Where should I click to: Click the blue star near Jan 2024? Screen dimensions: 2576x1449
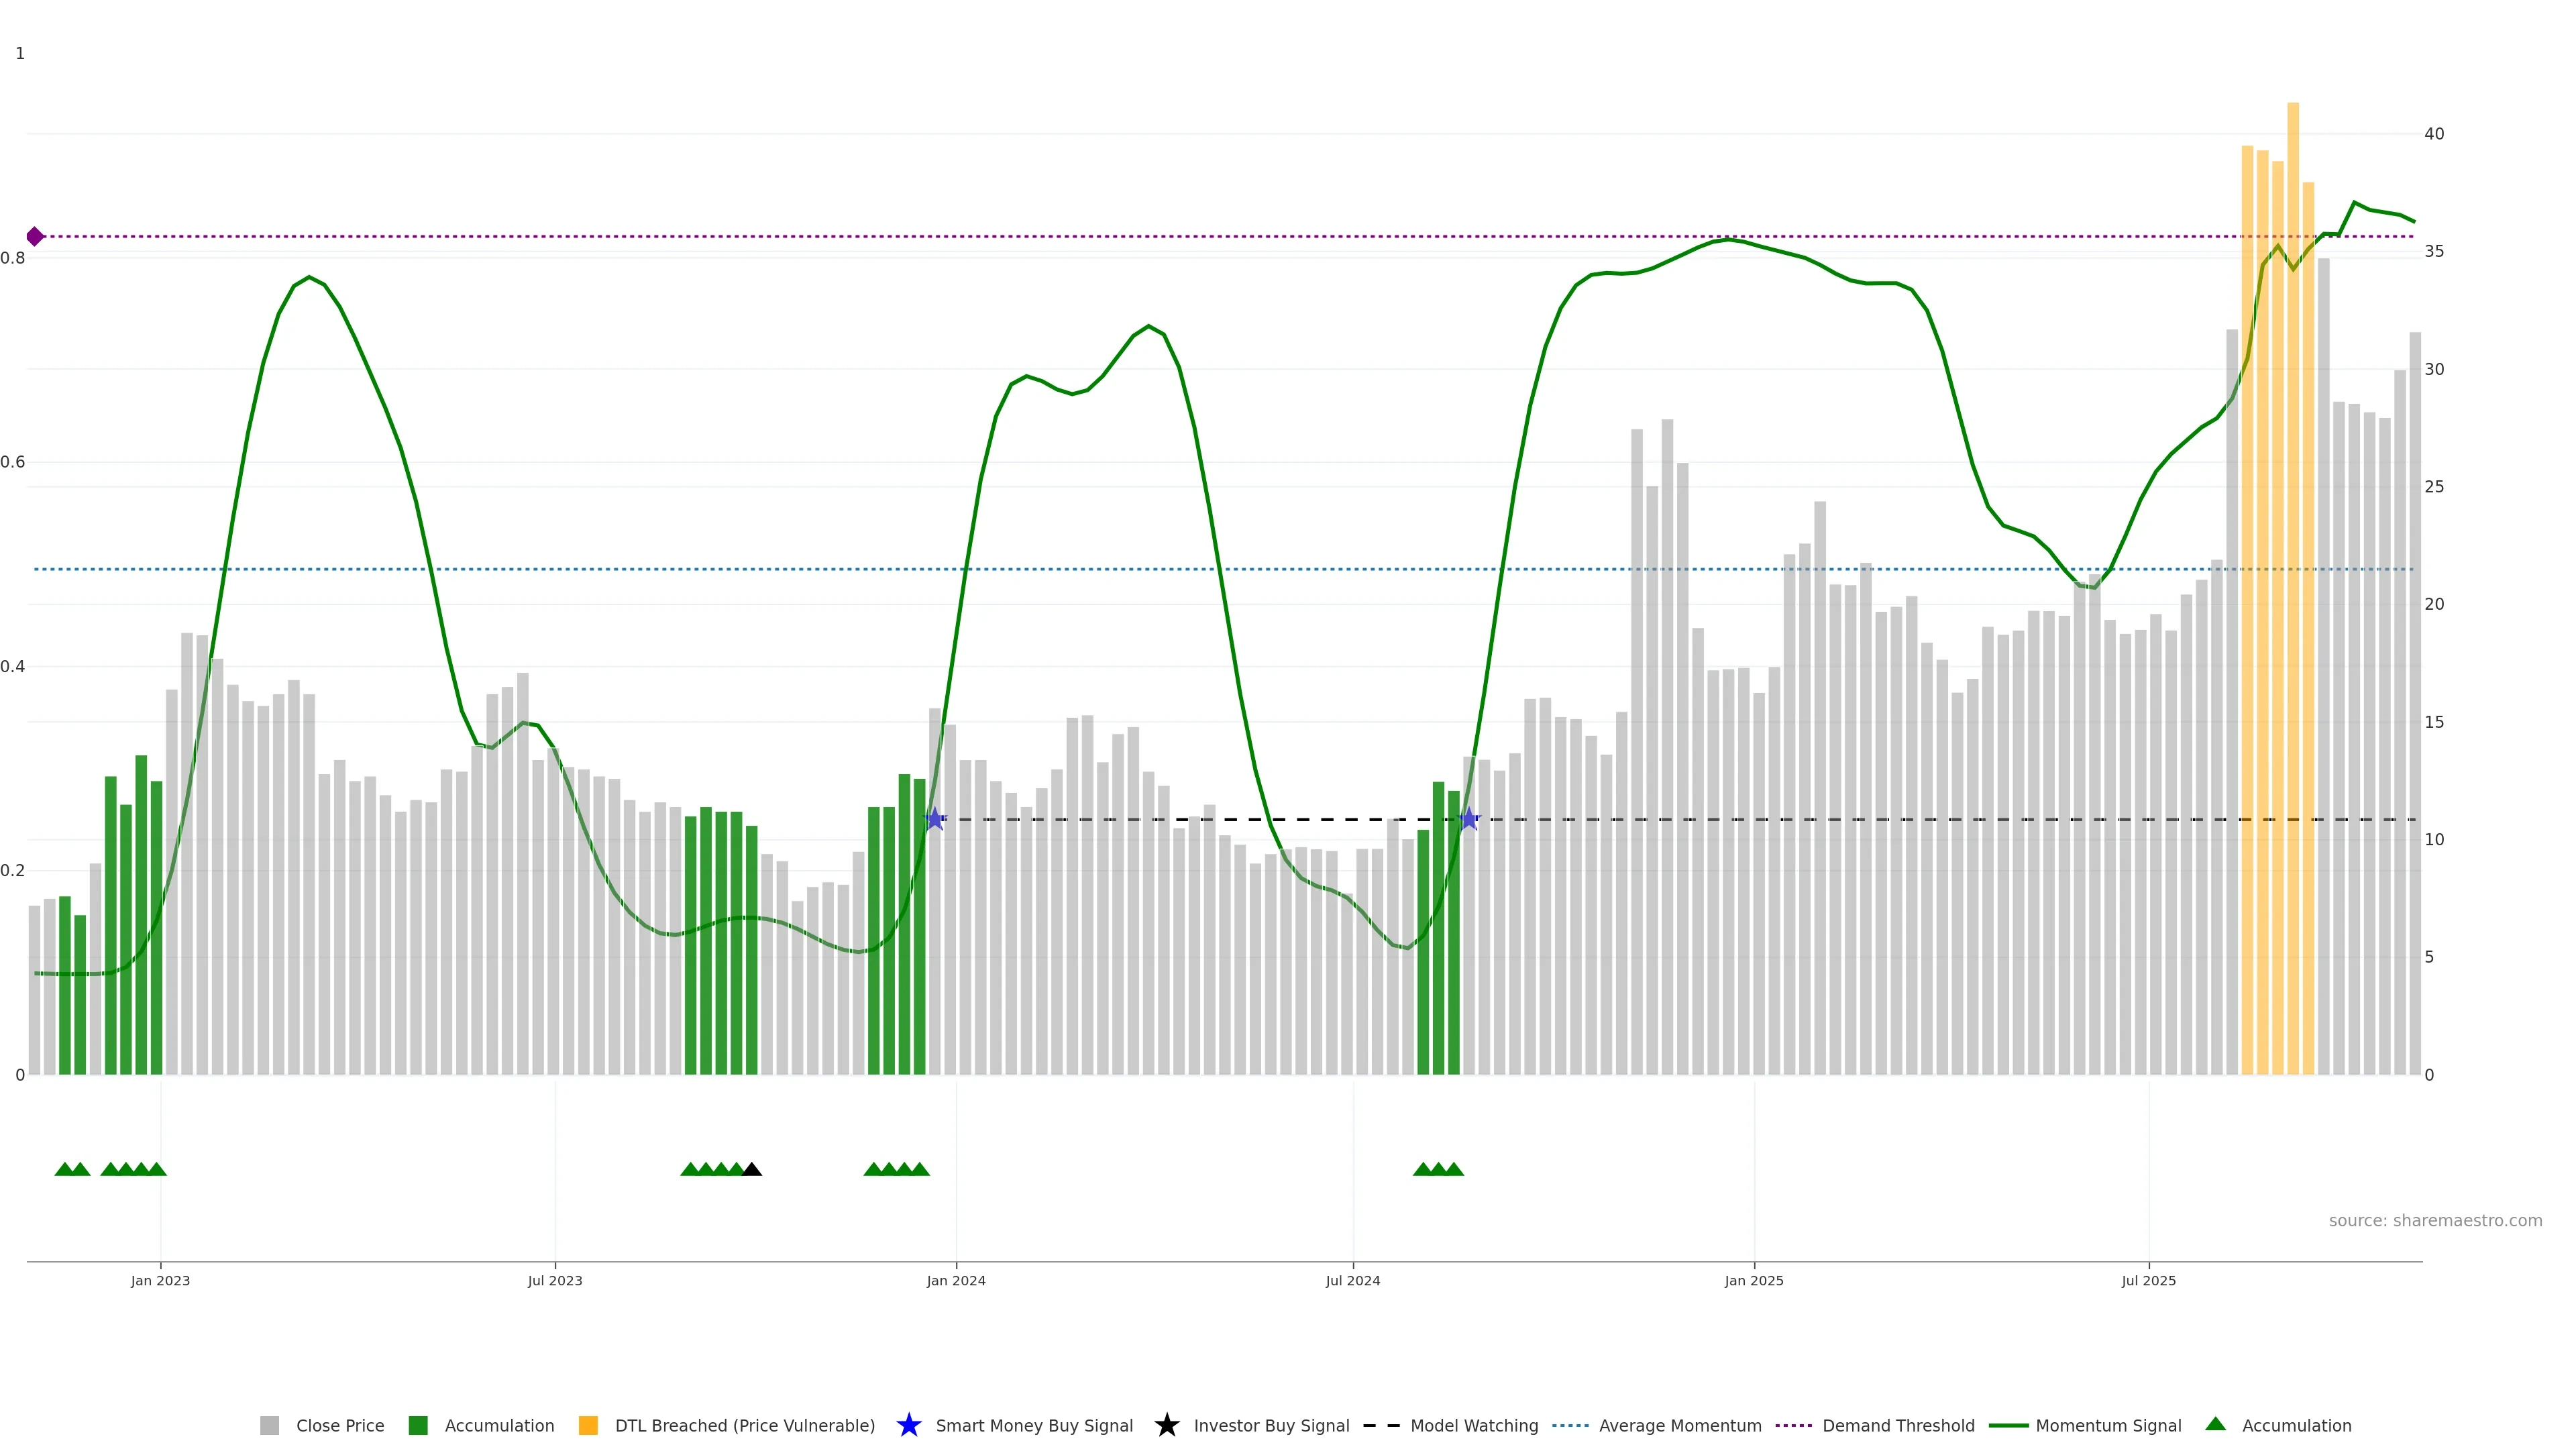tap(934, 819)
